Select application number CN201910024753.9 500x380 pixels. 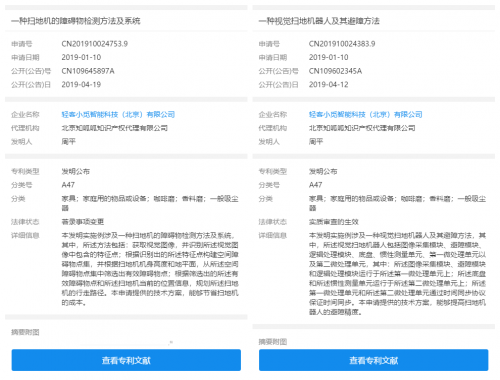pyautogui.click(x=95, y=44)
